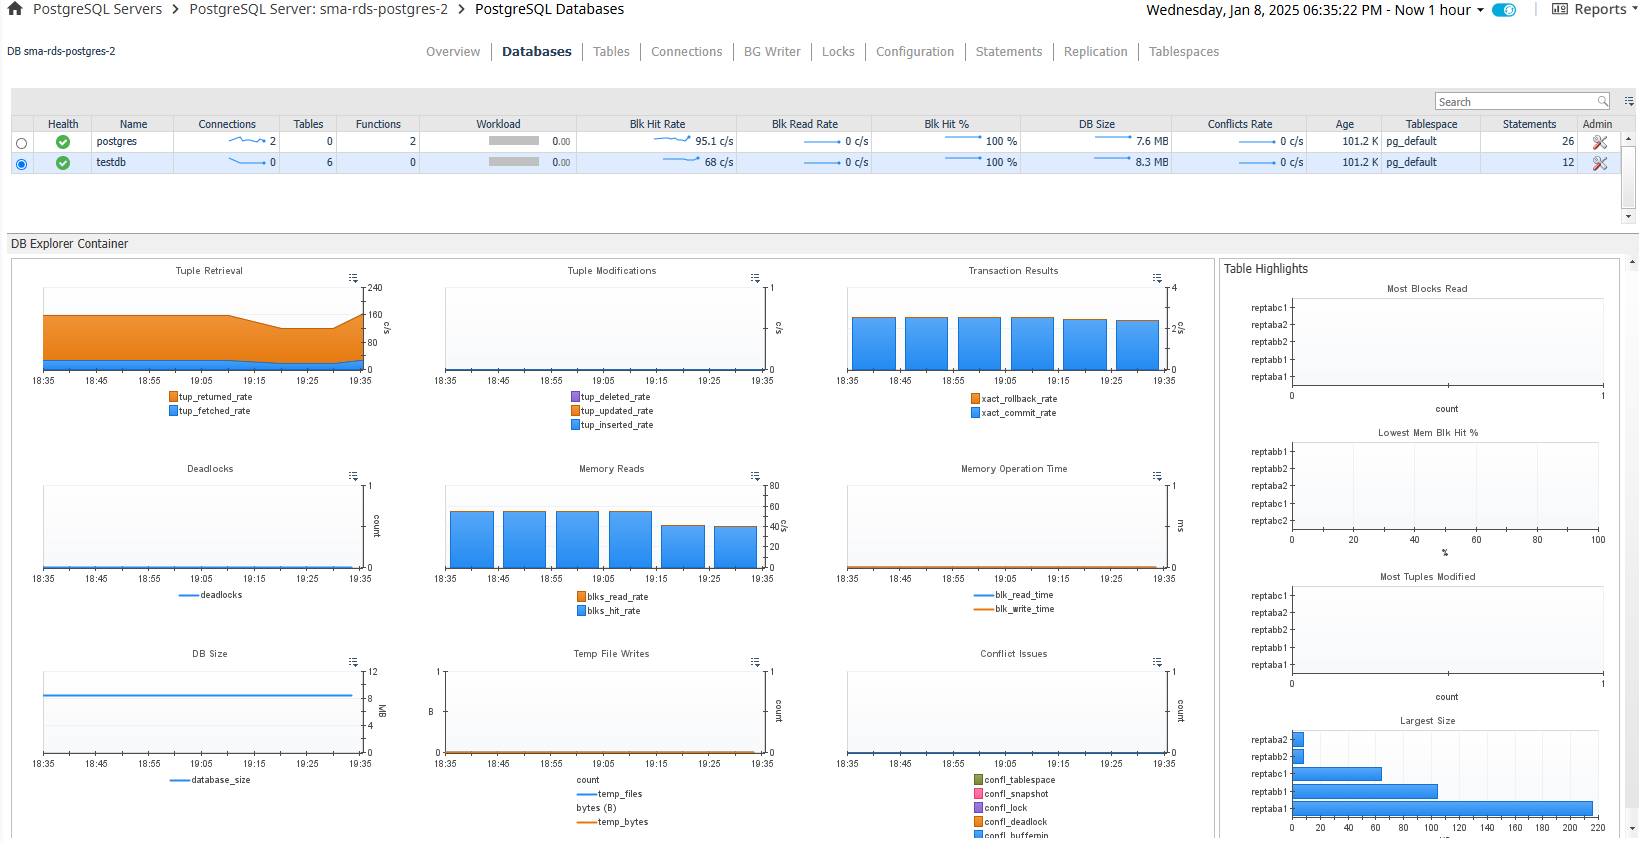The height and width of the screenshot is (843, 1642).
Task: Sort by DB Size column header
Action: coord(1096,124)
